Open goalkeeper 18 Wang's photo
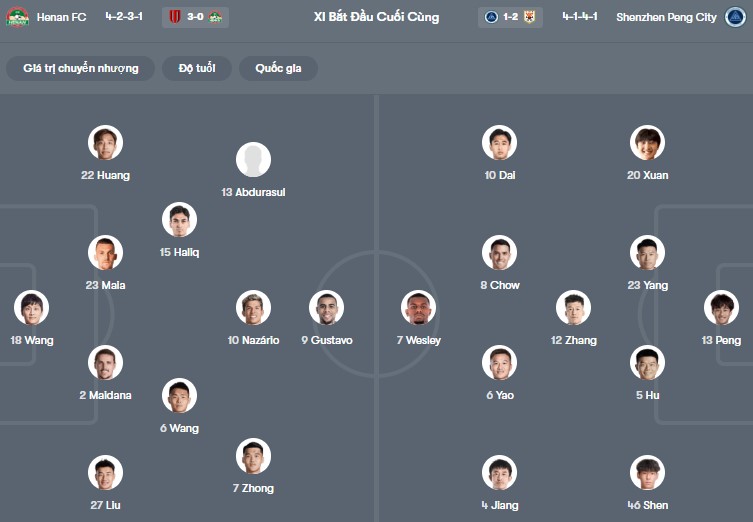The width and height of the screenshot is (753, 522). [32, 307]
